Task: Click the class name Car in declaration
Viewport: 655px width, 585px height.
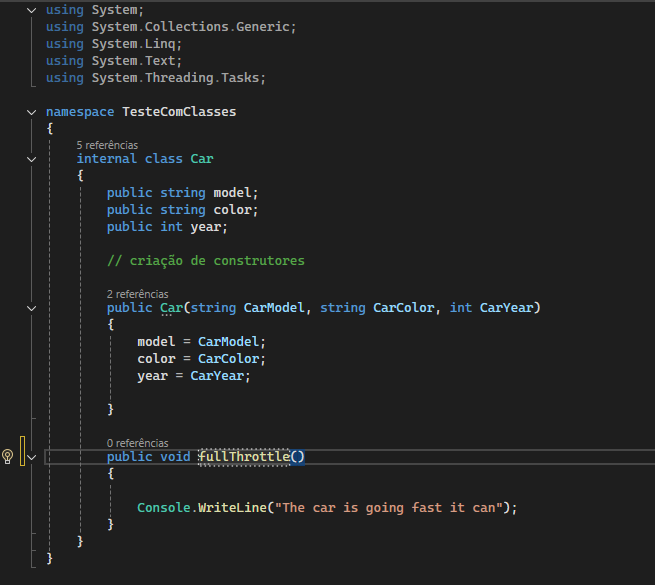Action: click(x=202, y=159)
